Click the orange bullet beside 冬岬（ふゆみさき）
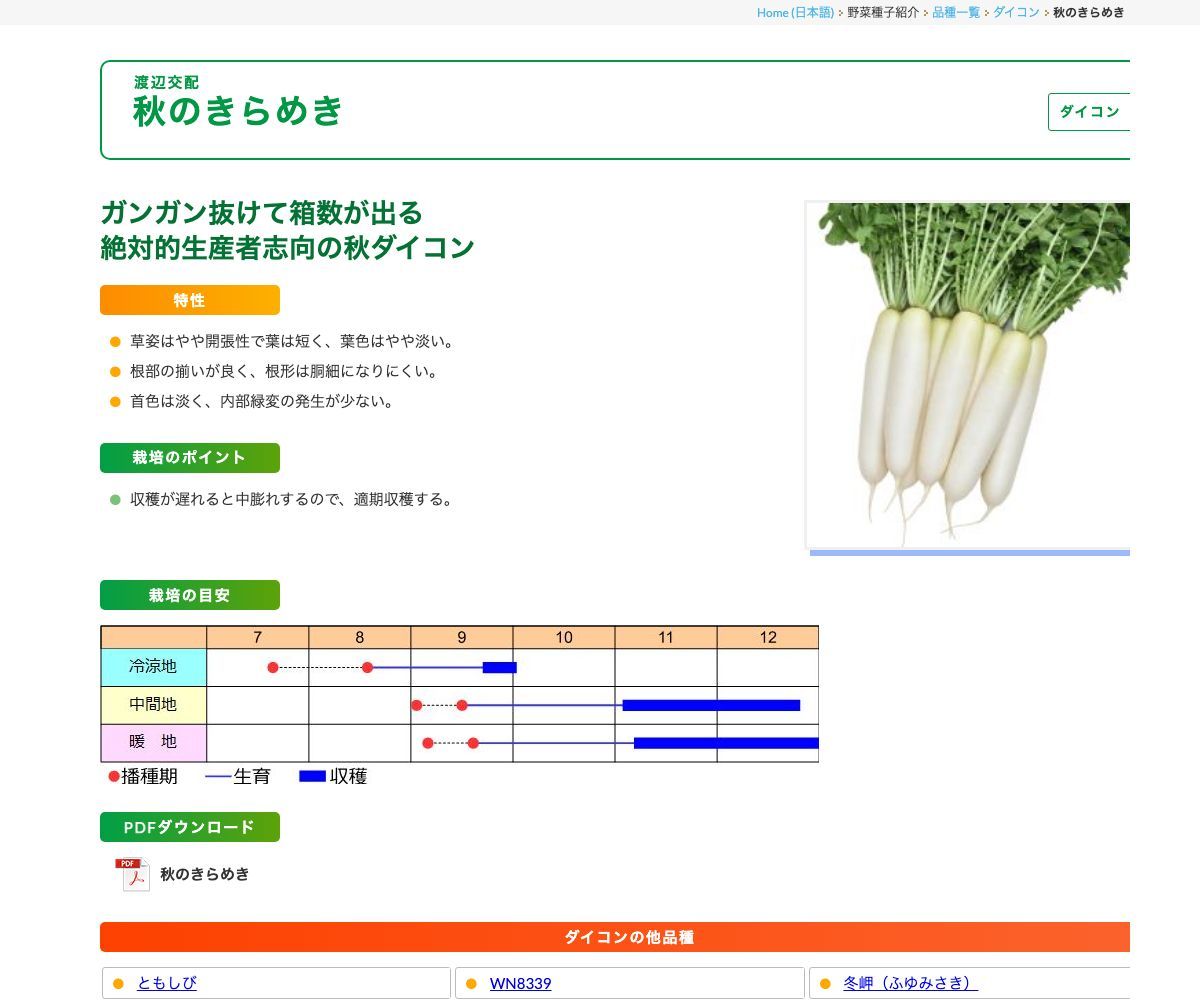This screenshot has width=1200, height=1000. (x=826, y=983)
